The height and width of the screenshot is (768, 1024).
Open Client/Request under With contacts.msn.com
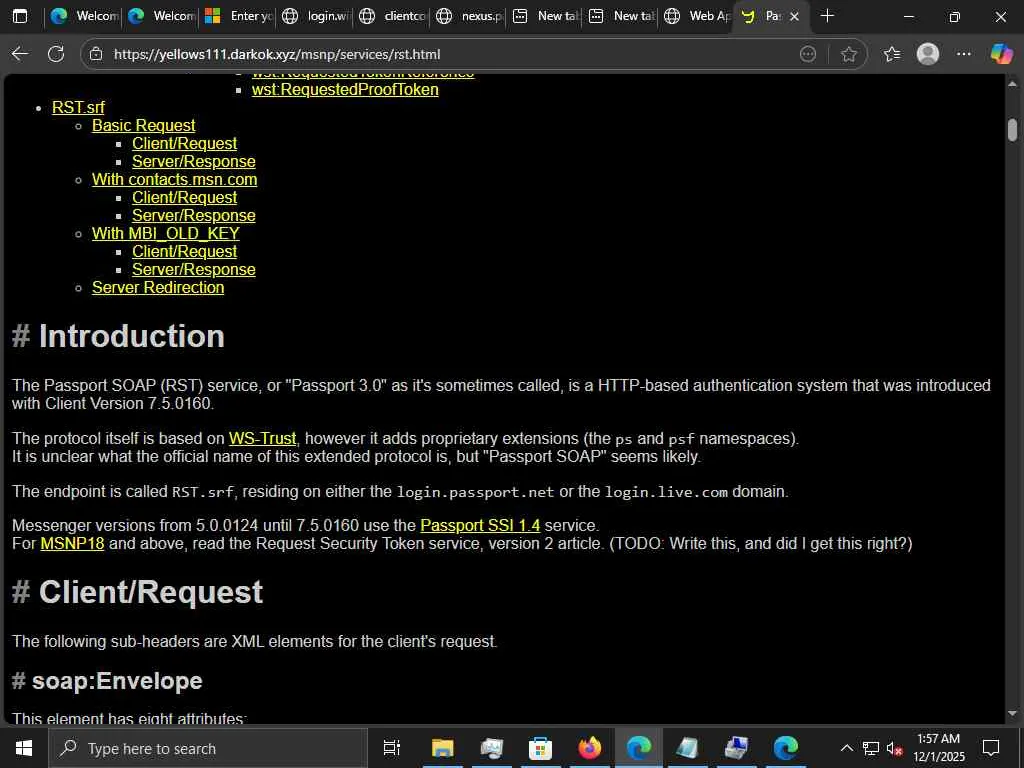click(x=184, y=198)
